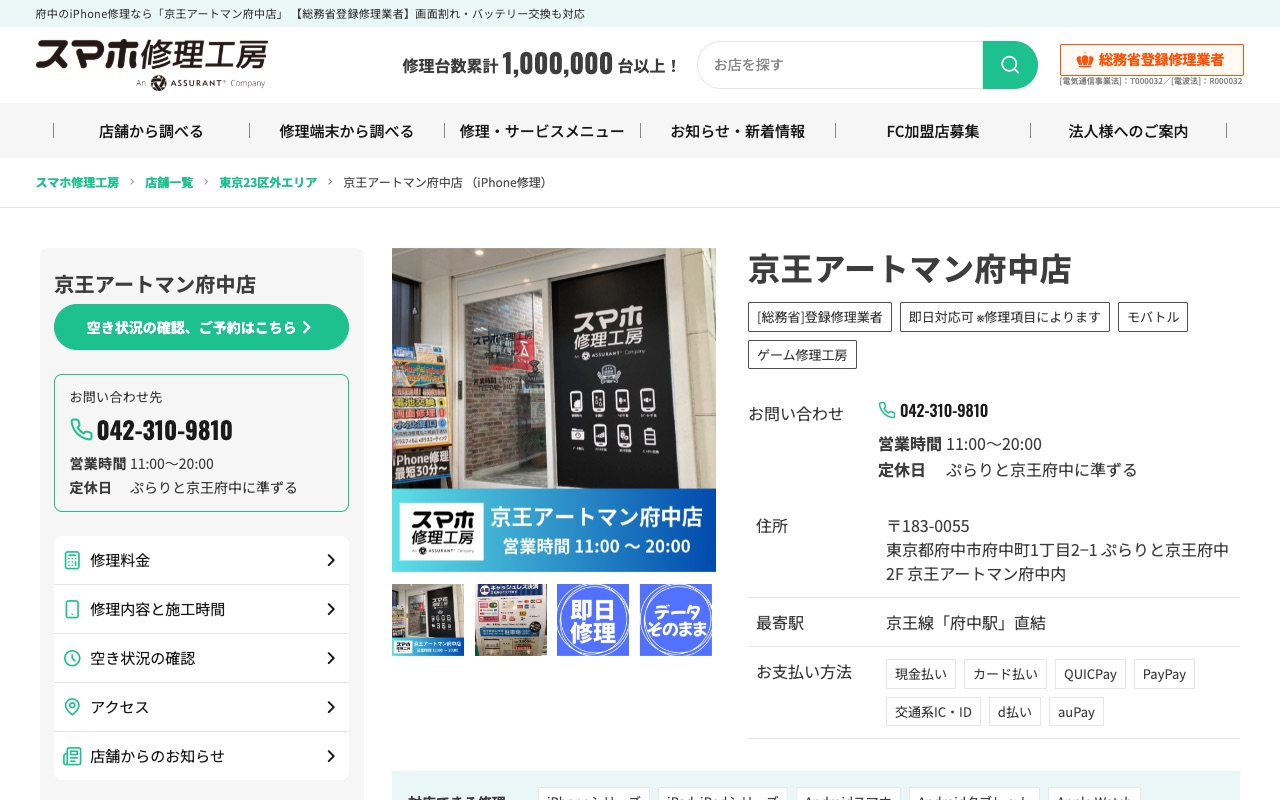Image resolution: width=1280 pixels, height=800 pixels.
Task: Select the データそのまま thumbnail
Action: (676, 620)
